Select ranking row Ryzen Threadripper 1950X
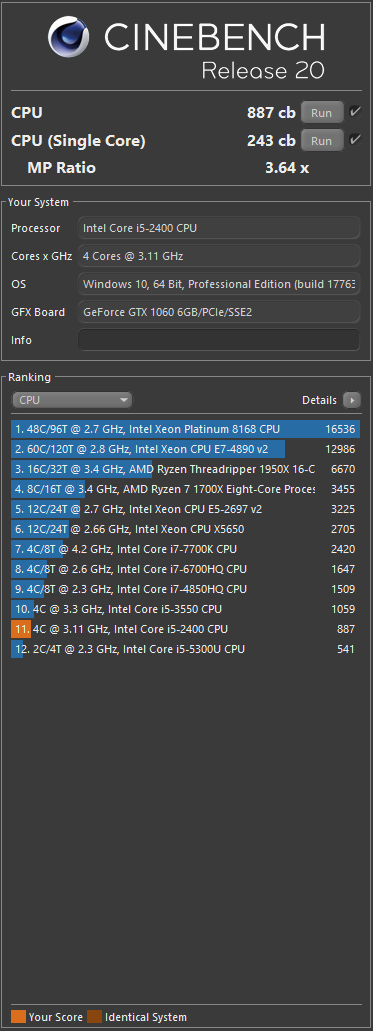The height and width of the screenshot is (1031, 373). pyautogui.click(x=186, y=469)
